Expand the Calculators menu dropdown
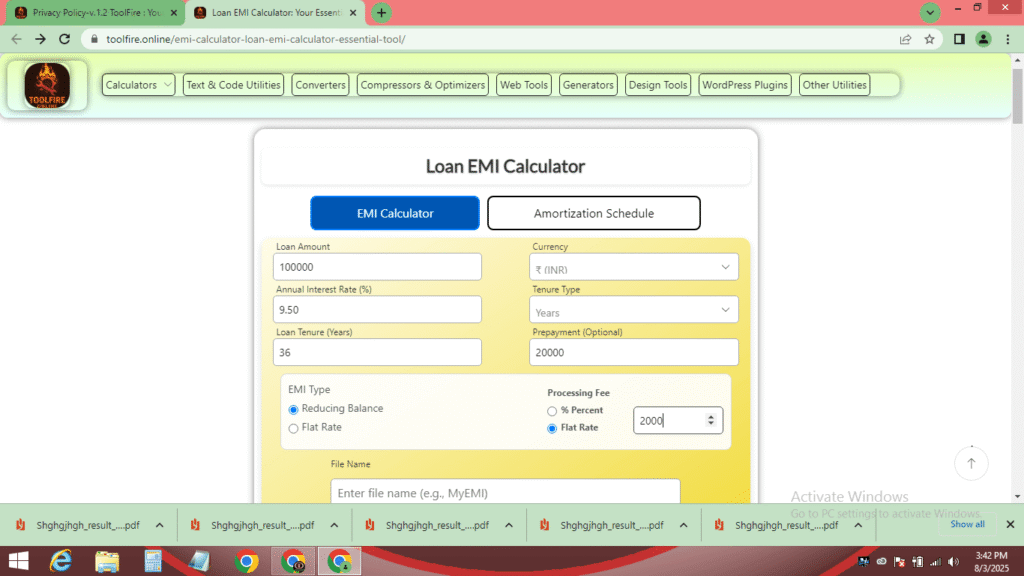Image resolution: width=1024 pixels, height=576 pixels. pos(139,85)
